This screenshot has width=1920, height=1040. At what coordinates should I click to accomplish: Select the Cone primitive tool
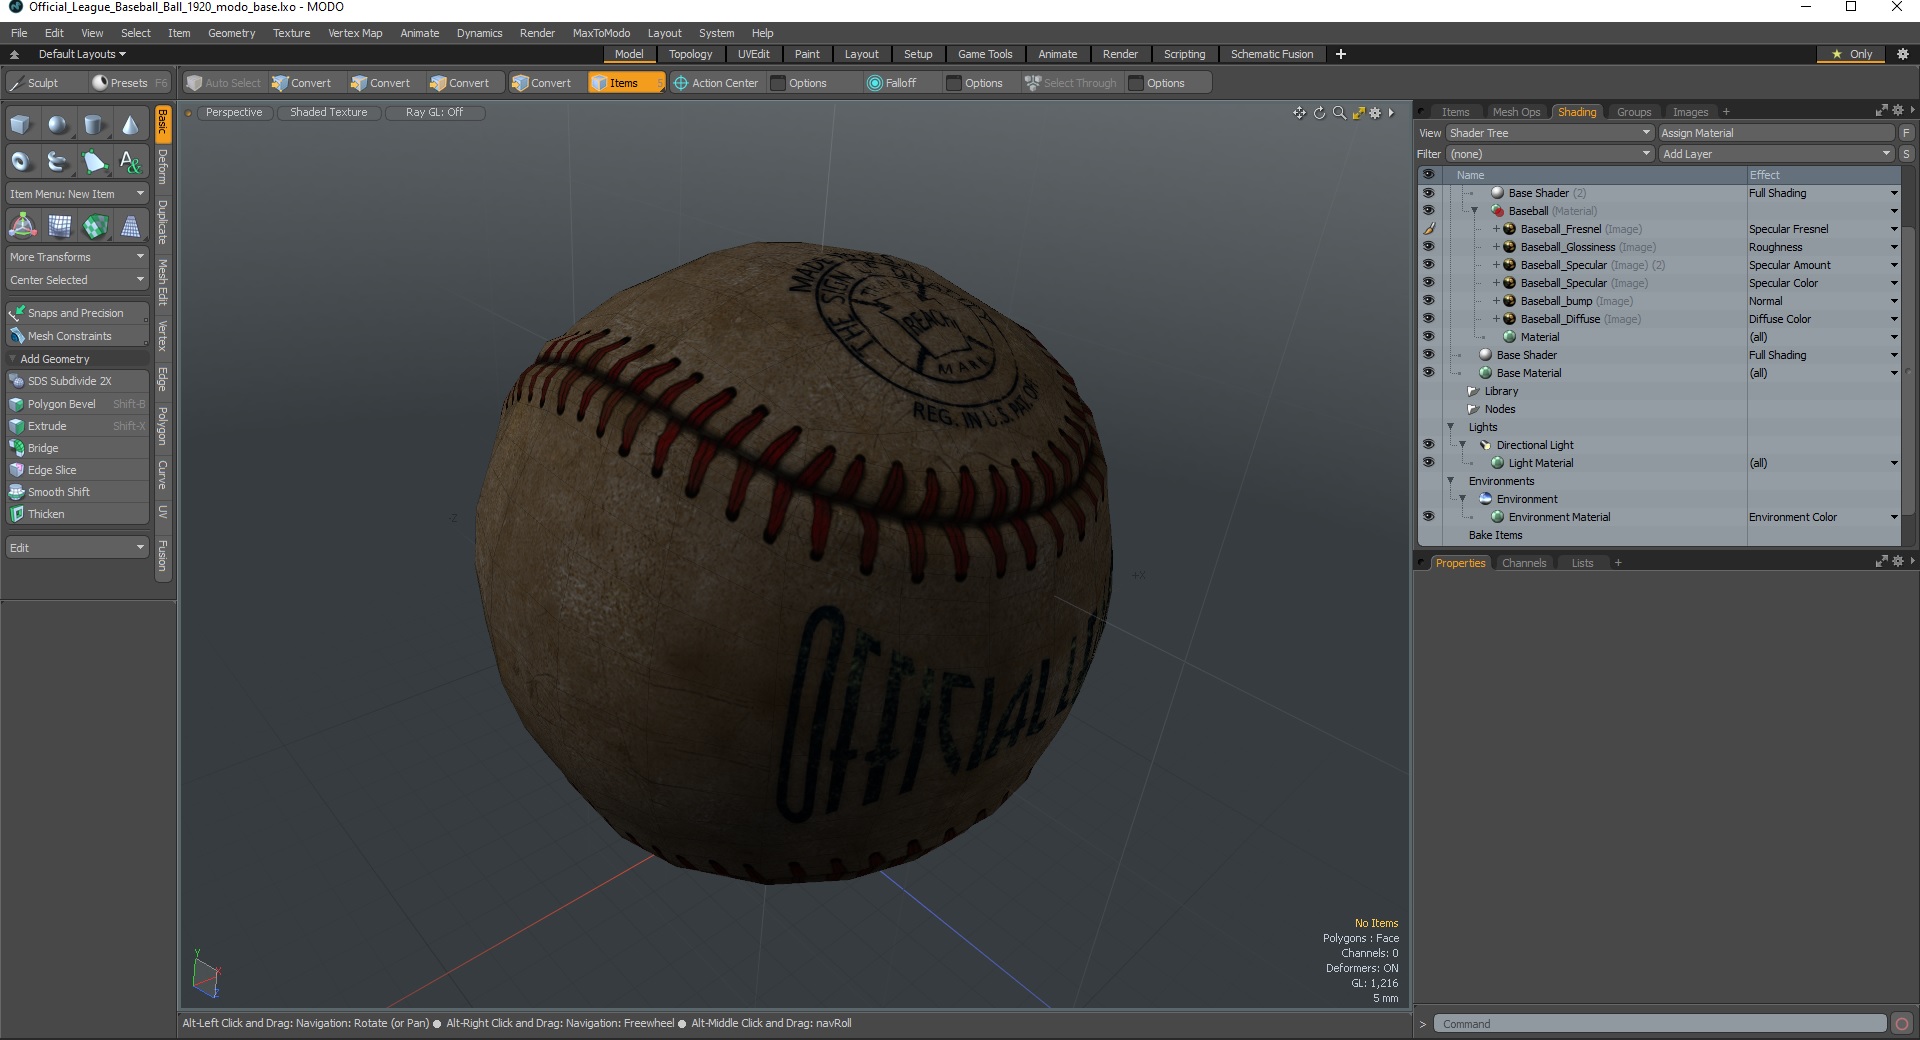[130, 125]
